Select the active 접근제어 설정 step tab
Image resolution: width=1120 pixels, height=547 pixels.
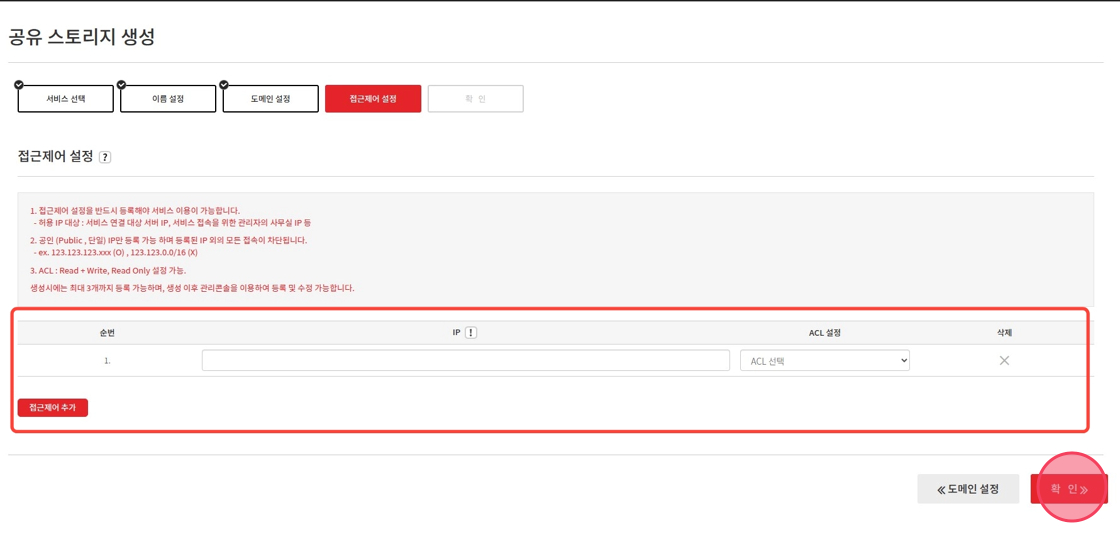pos(373,99)
